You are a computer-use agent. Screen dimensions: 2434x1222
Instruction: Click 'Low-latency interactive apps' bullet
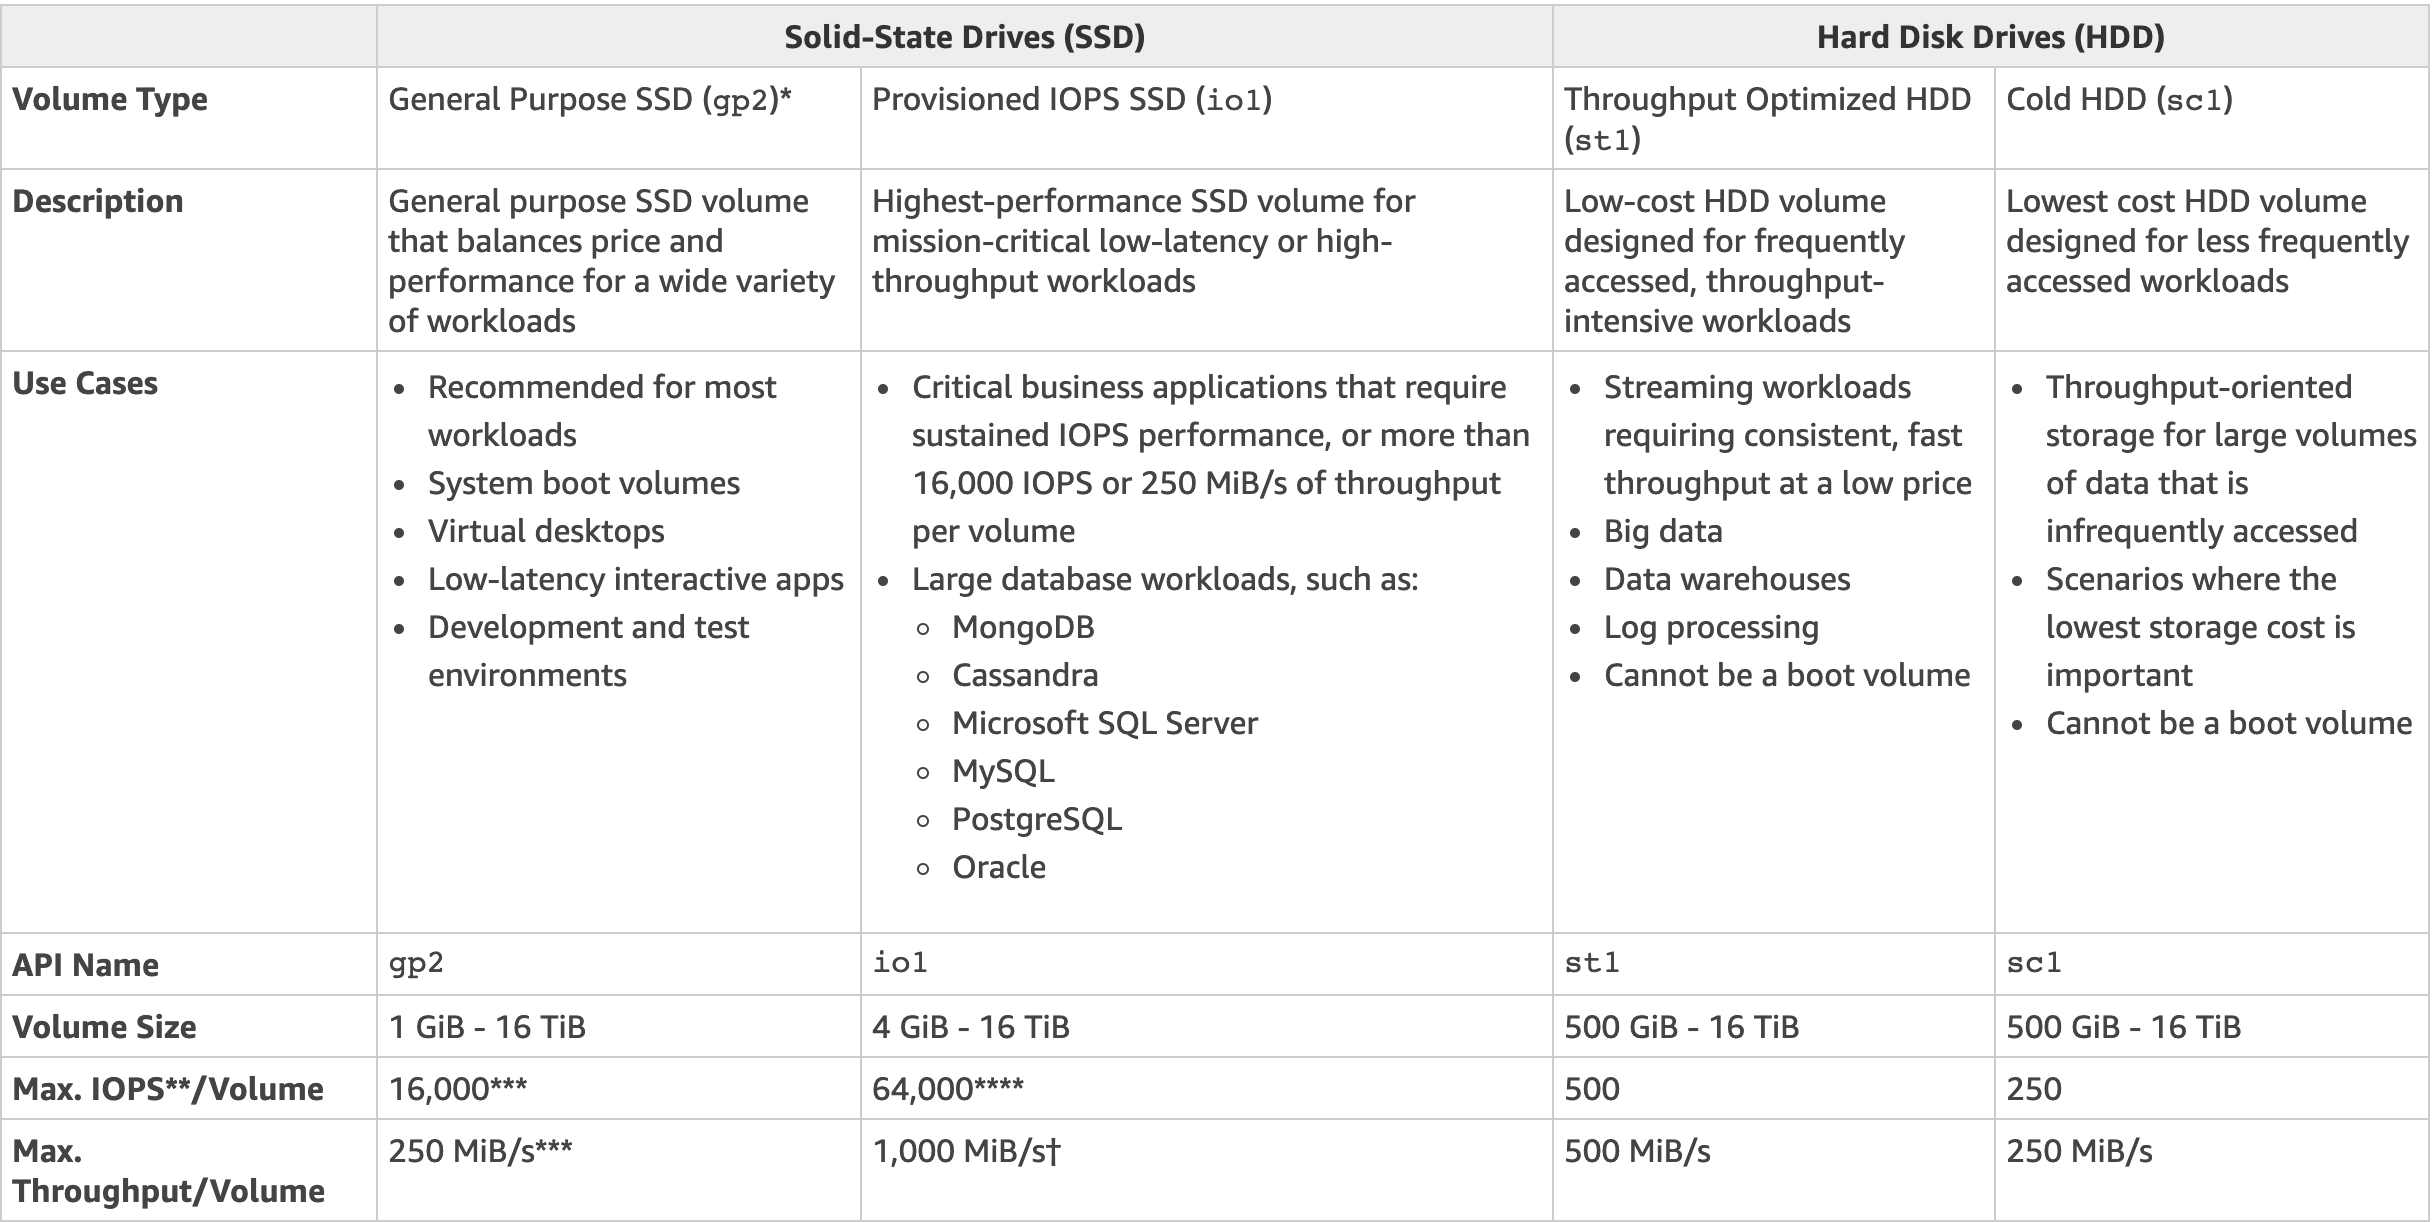click(636, 579)
